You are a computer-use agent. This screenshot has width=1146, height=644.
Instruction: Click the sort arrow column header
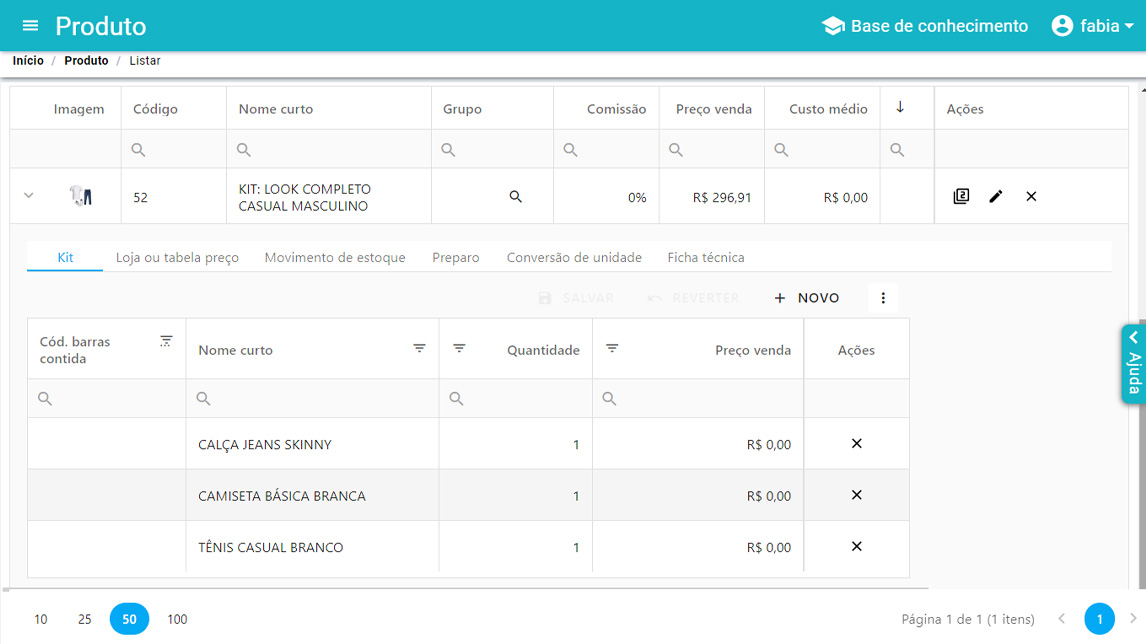point(900,108)
